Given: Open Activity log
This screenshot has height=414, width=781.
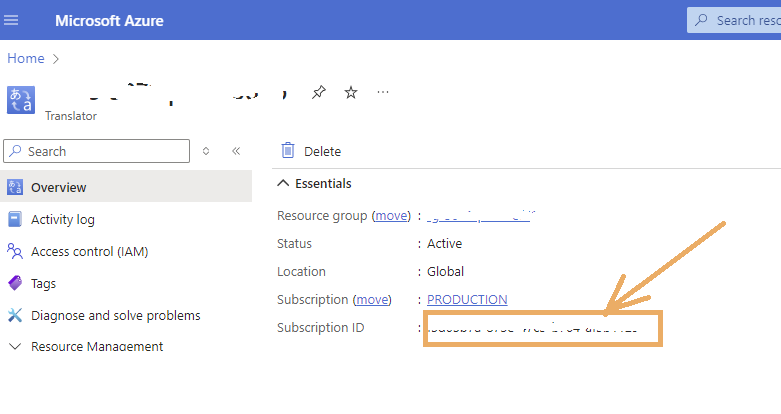Looking at the screenshot, I should (x=63, y=219).
